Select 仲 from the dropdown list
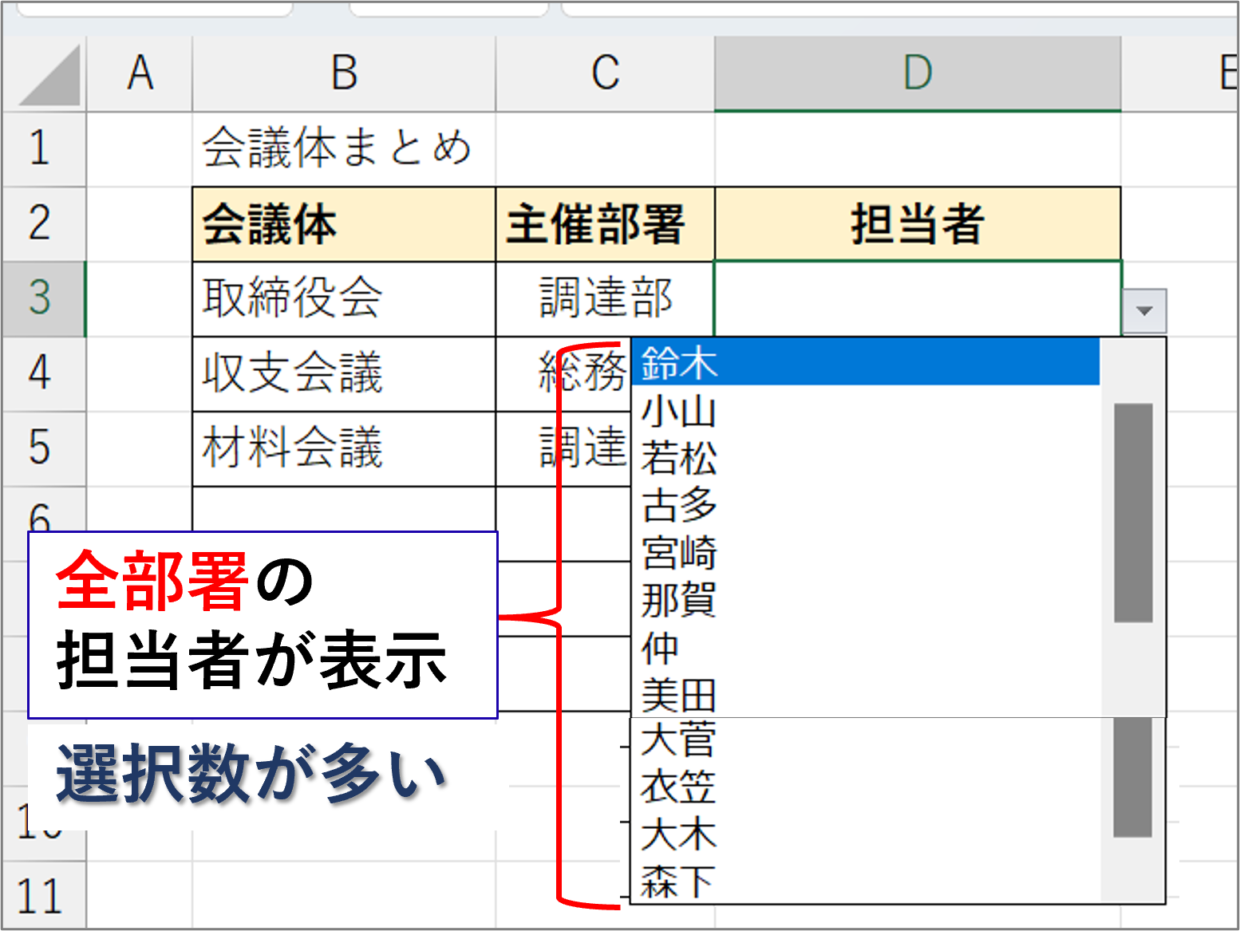The image size is (1240, 931). pyautogui.click(x=866, y=647)
